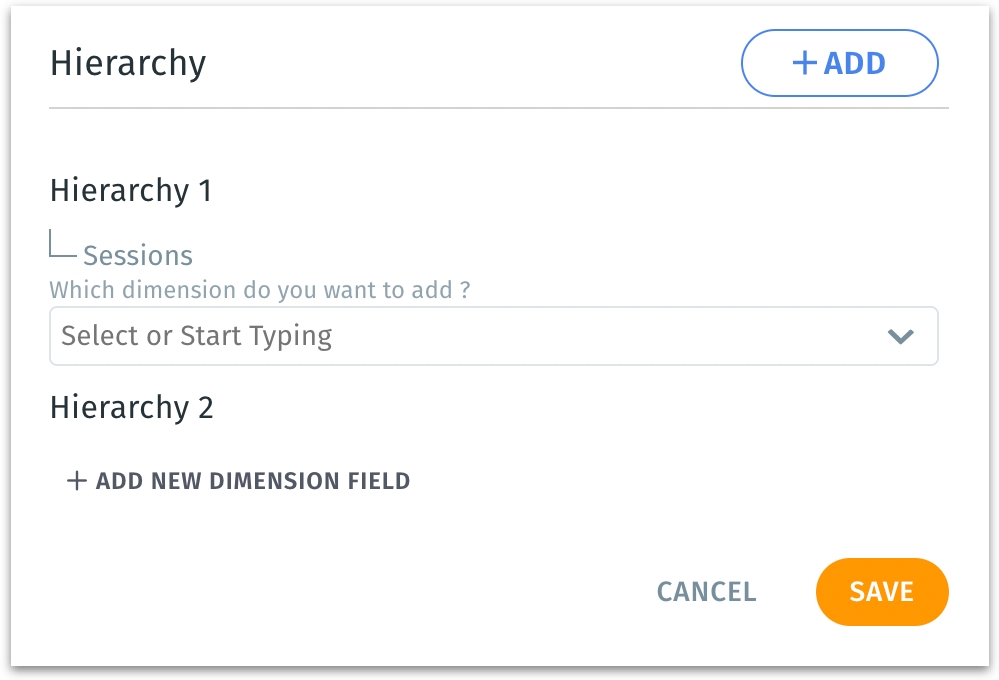Screen dimensions: 999x680
Task: Click the 'Which dimension do you want to add' label
Action: pyautogui.click(x=260, y=291)
